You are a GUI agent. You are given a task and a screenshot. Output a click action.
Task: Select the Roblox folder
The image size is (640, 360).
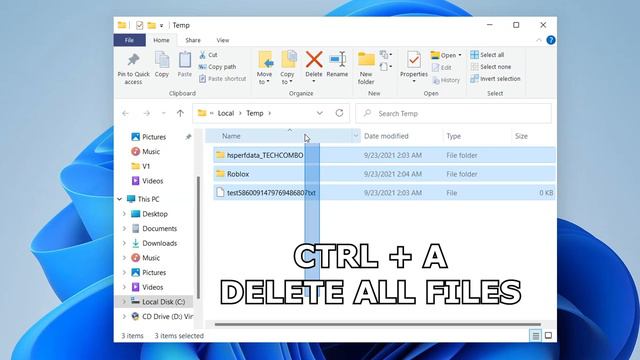pos(384,174)
